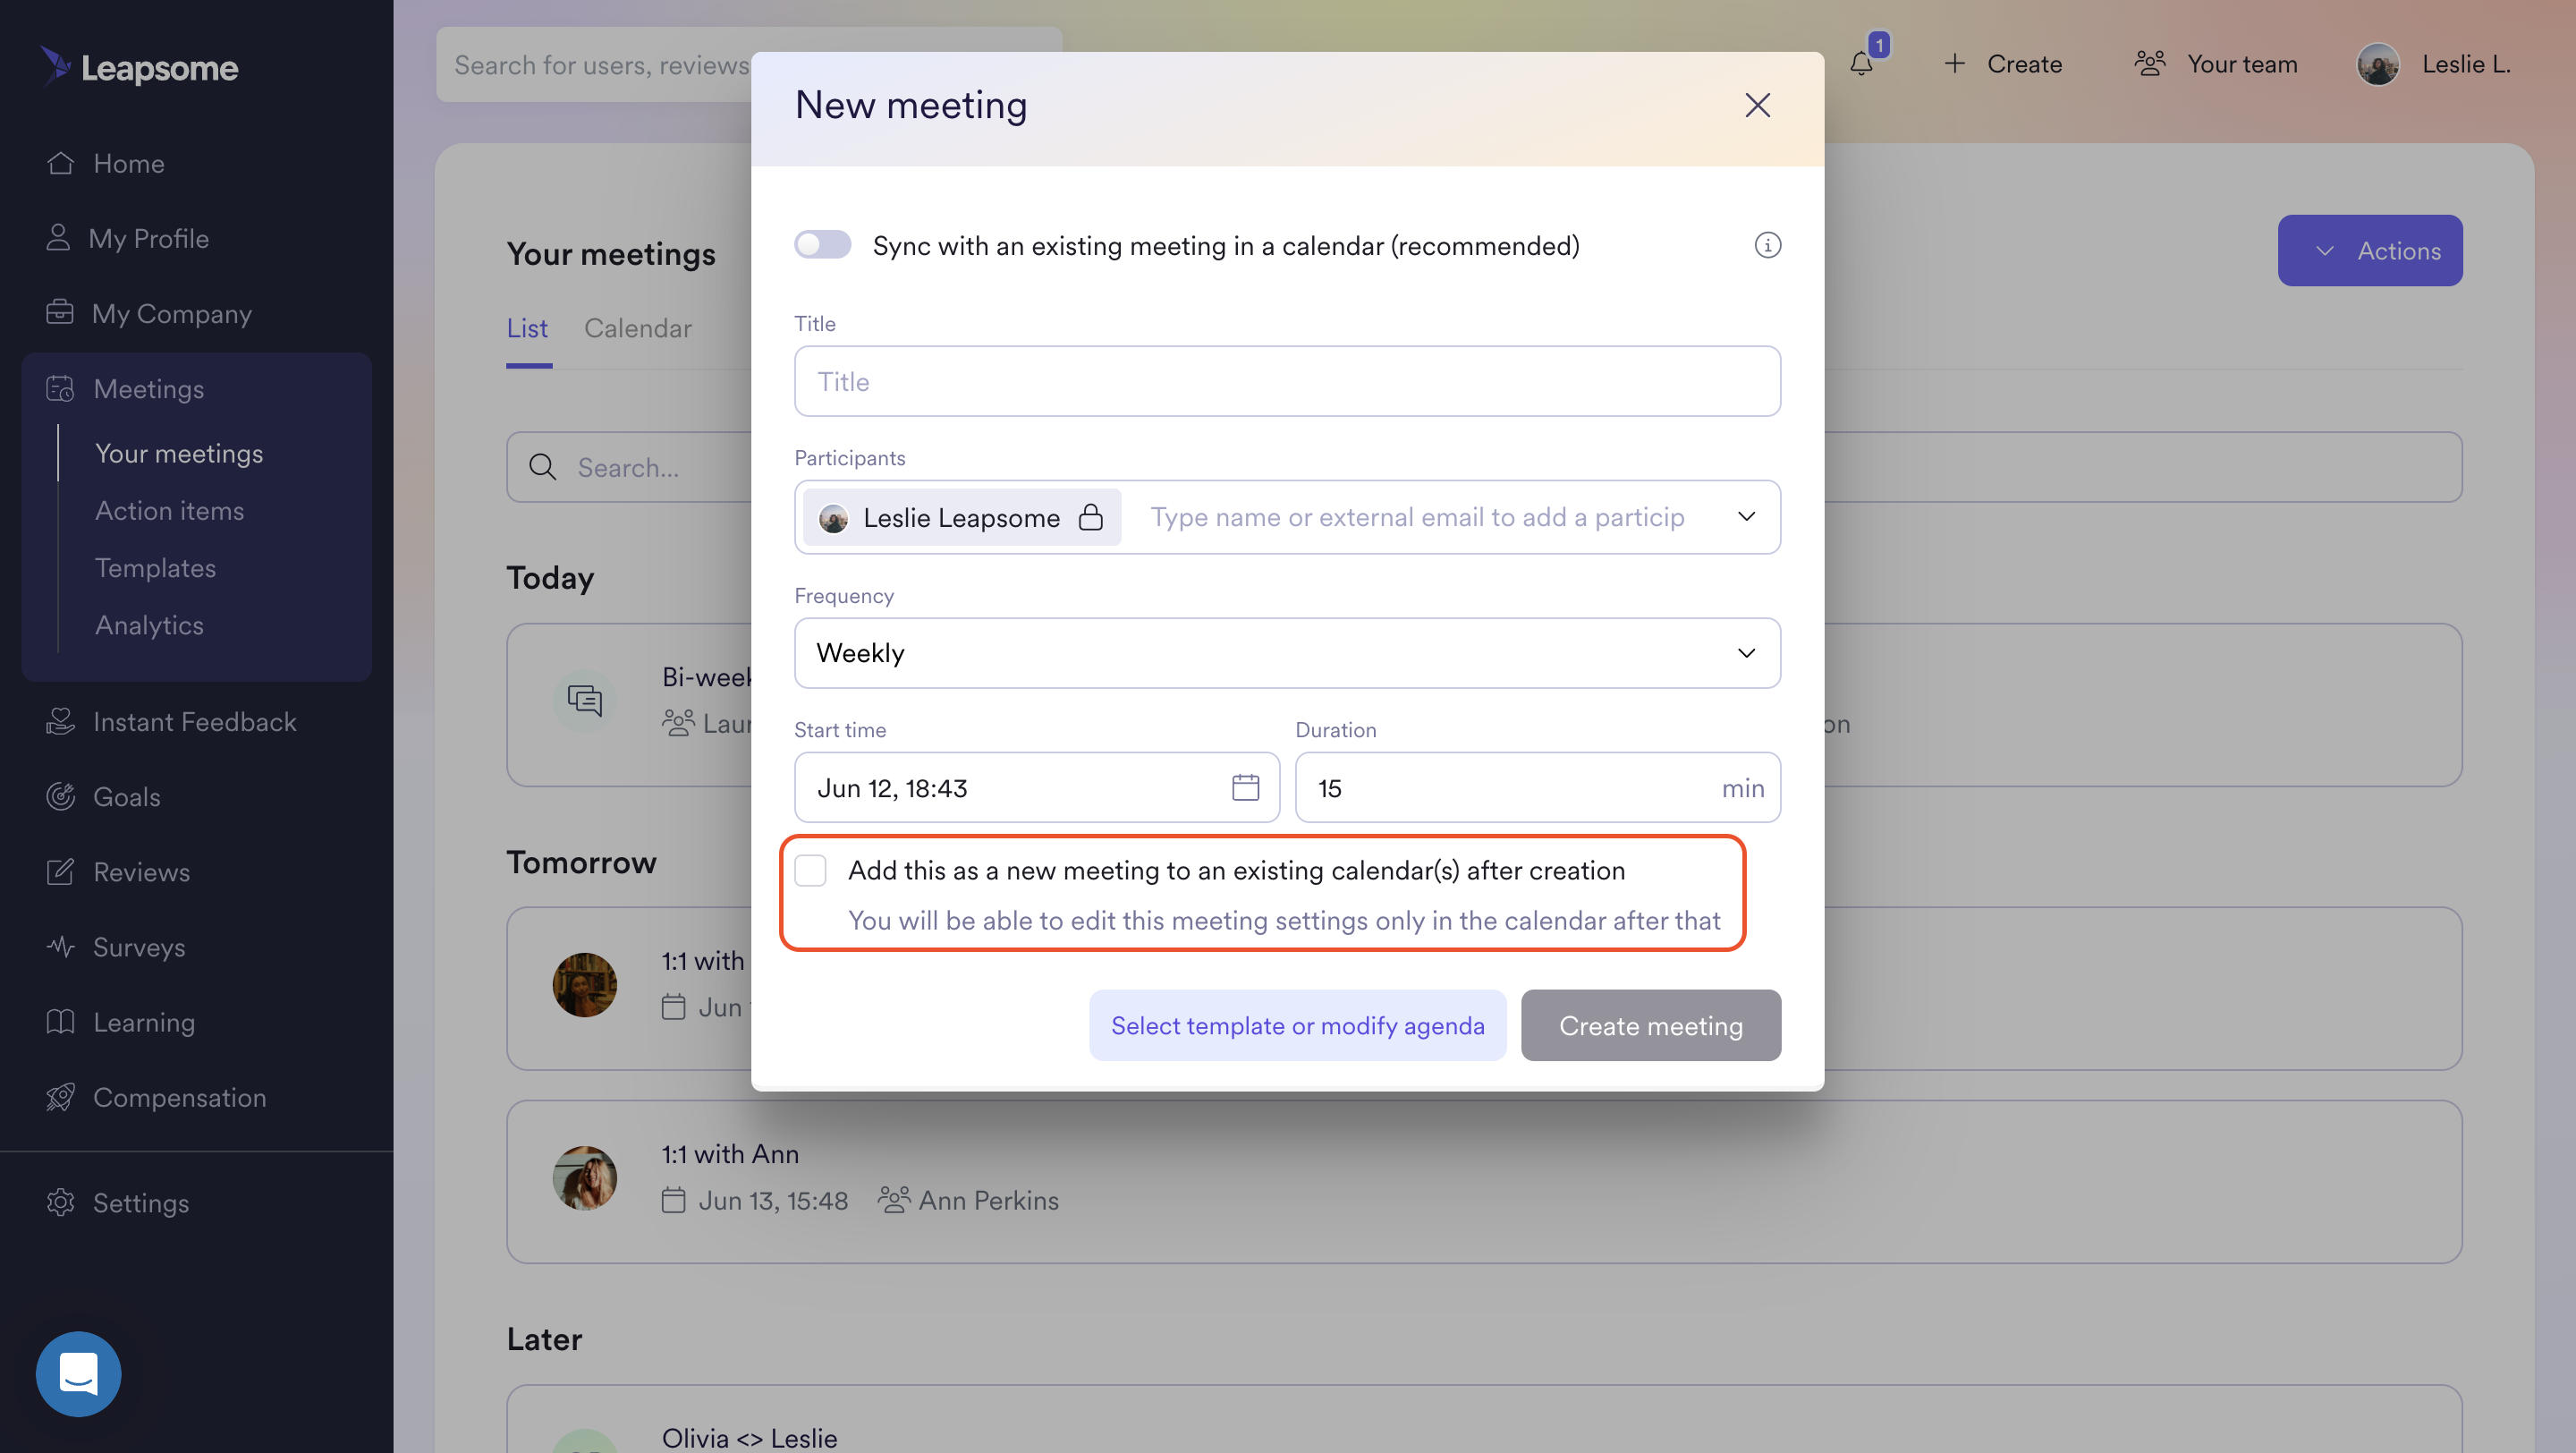The height and width of the screenshot is (1453, 2576).
Task: Click the Goals target icon in sidebar
Action: coord(60,796)
